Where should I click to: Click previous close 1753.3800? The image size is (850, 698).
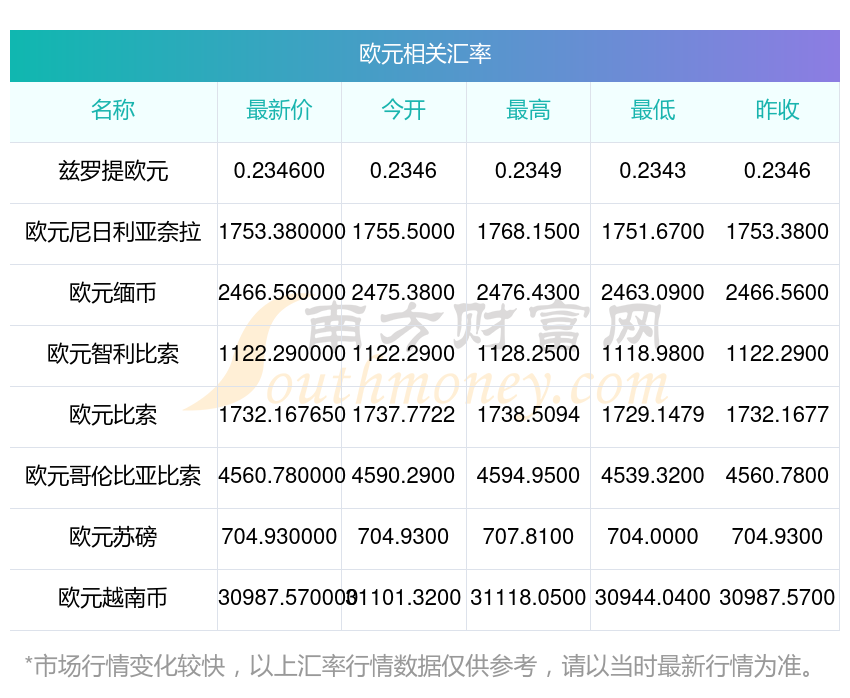(777, 232)
